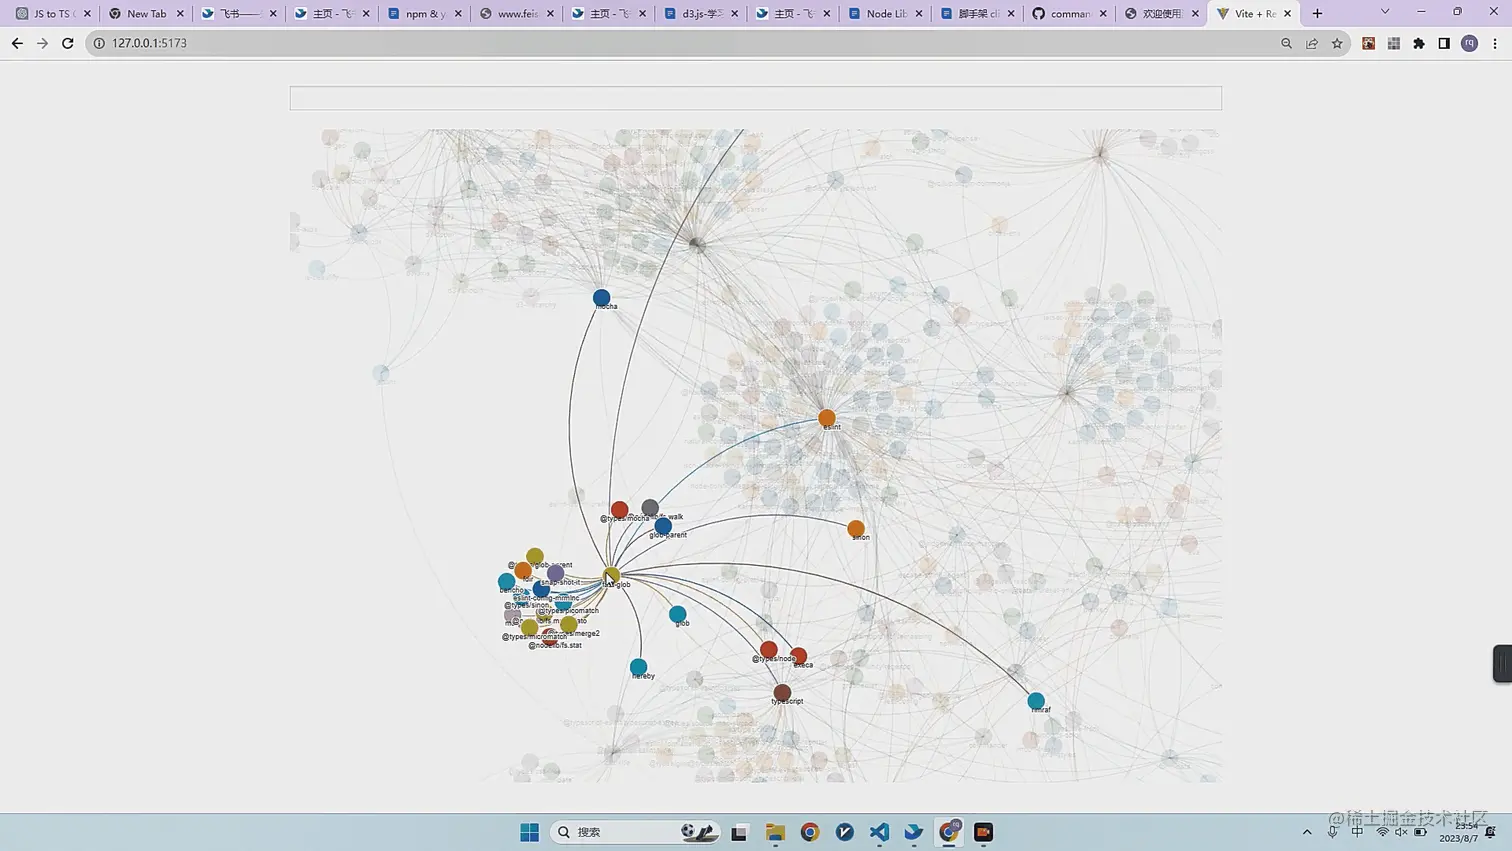
Task: Switch to the Node Lib tab
Action: tap(886, 14)
